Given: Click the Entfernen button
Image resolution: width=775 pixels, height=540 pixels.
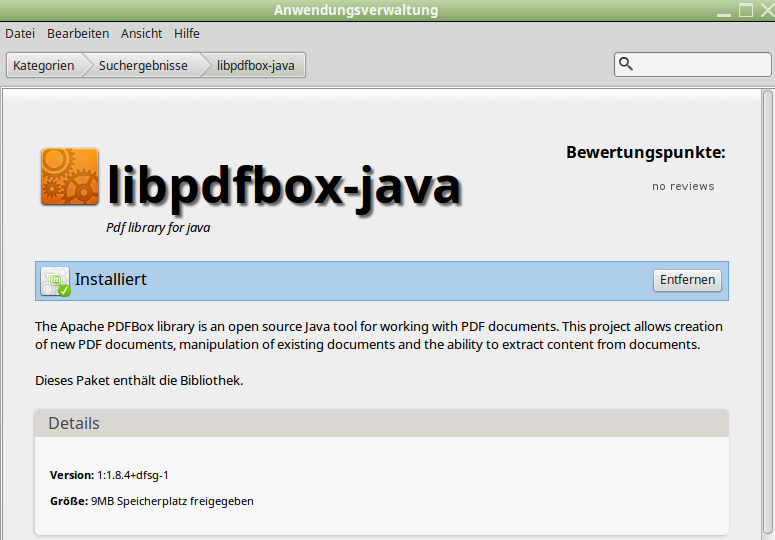Looking at the screenshot, I should tap(687, 280).
